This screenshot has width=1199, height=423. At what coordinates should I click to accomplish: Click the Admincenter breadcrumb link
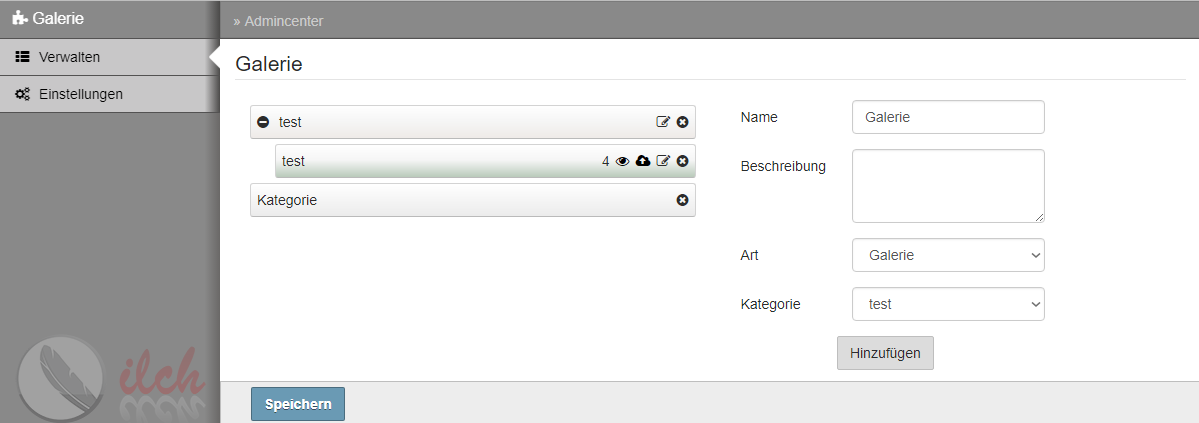pos(284,21)
